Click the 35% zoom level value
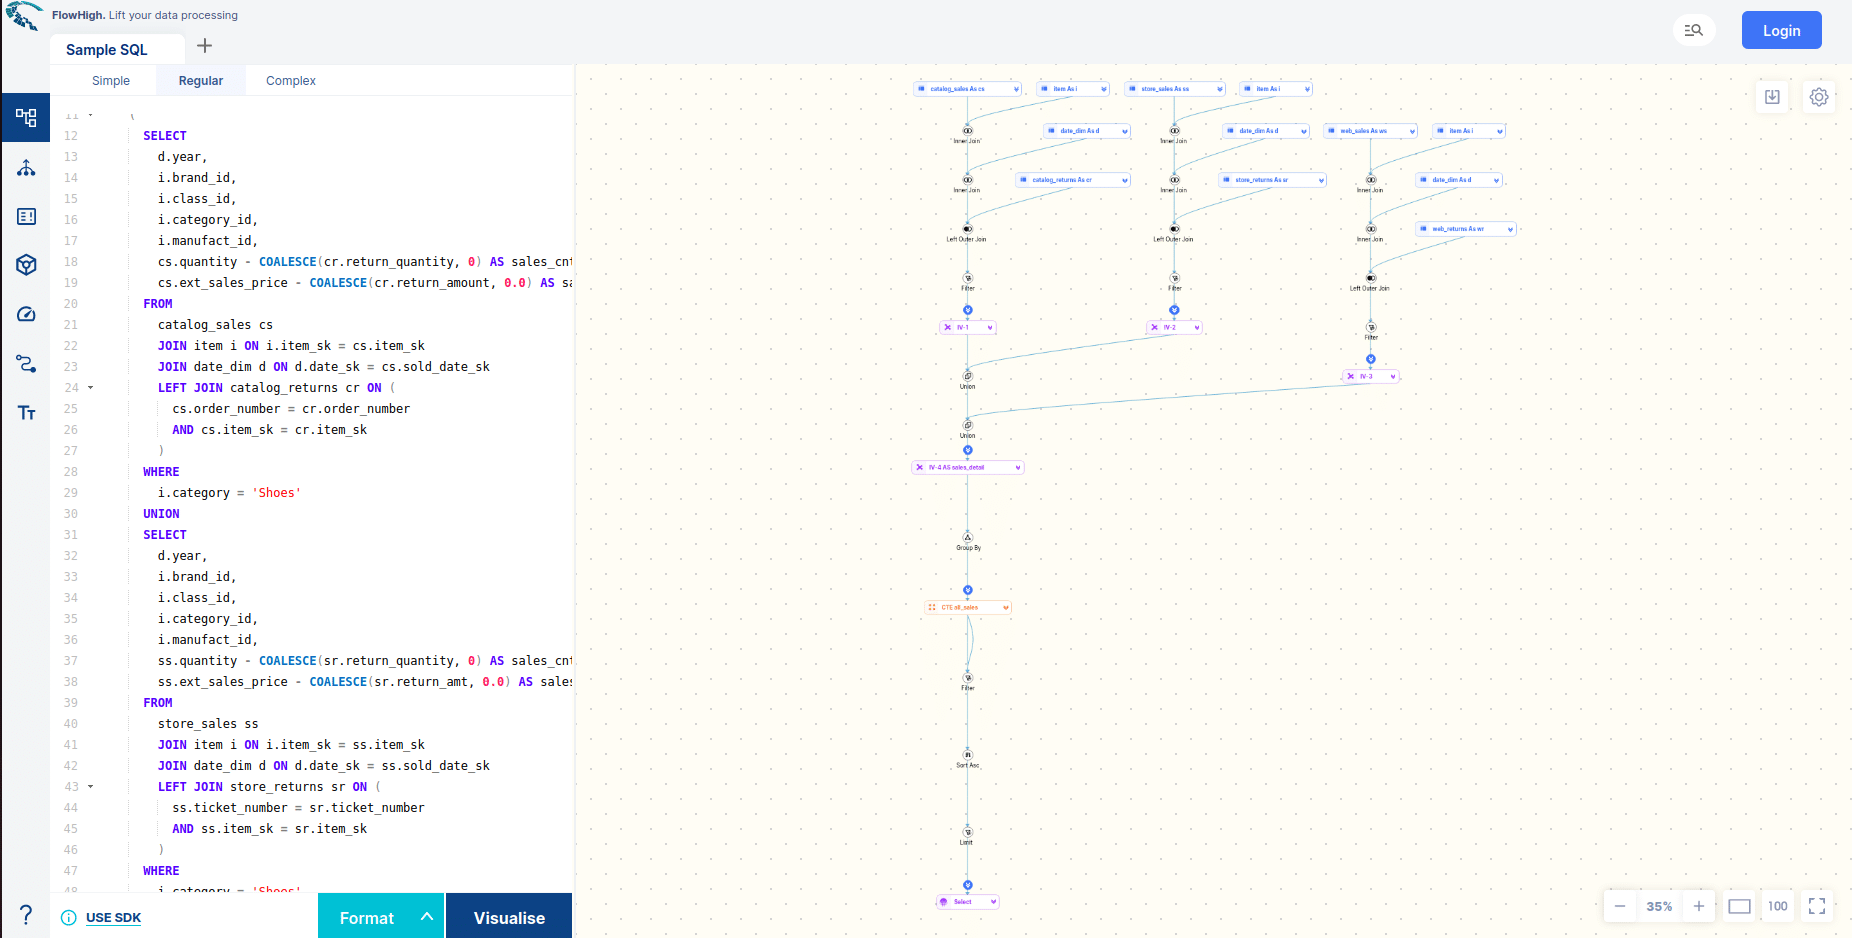 tap(1659, 906)
